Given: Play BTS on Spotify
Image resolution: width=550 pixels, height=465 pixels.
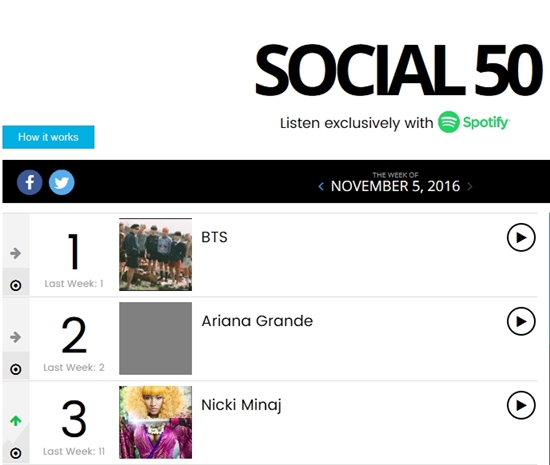Looking at the screenshot, I should tap(521, 237).
